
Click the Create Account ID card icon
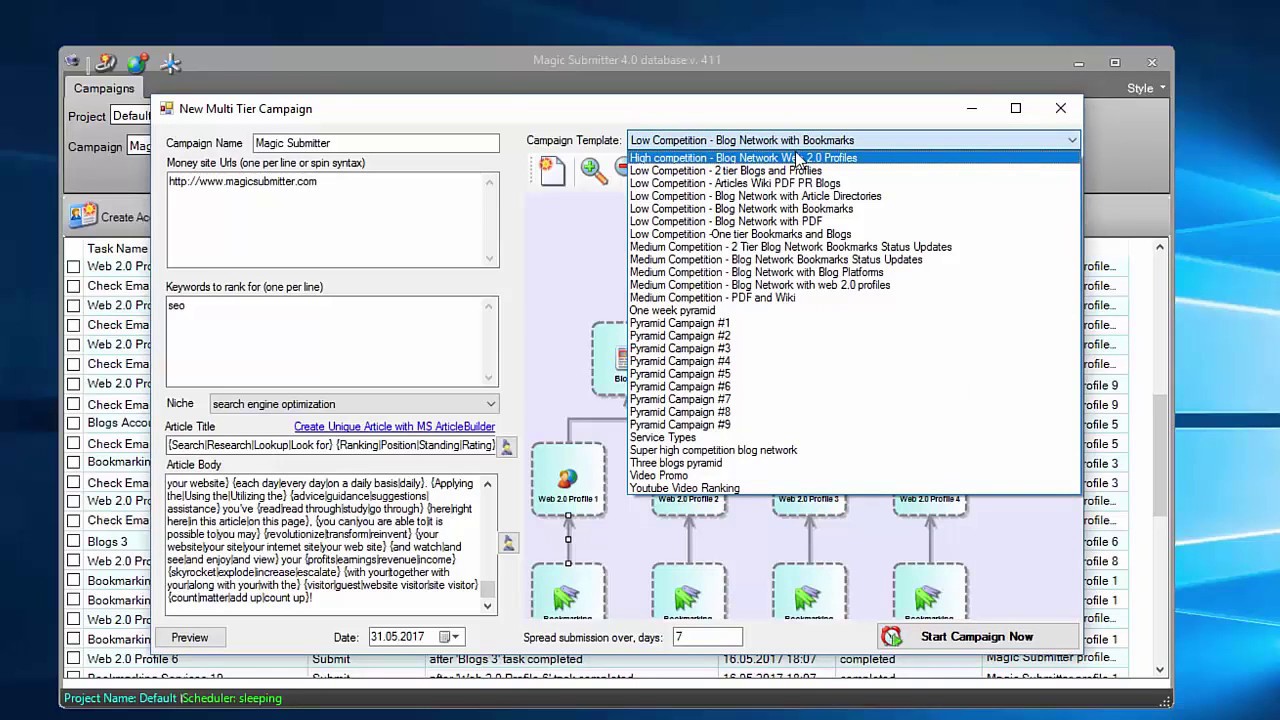[x=83, y=216]
